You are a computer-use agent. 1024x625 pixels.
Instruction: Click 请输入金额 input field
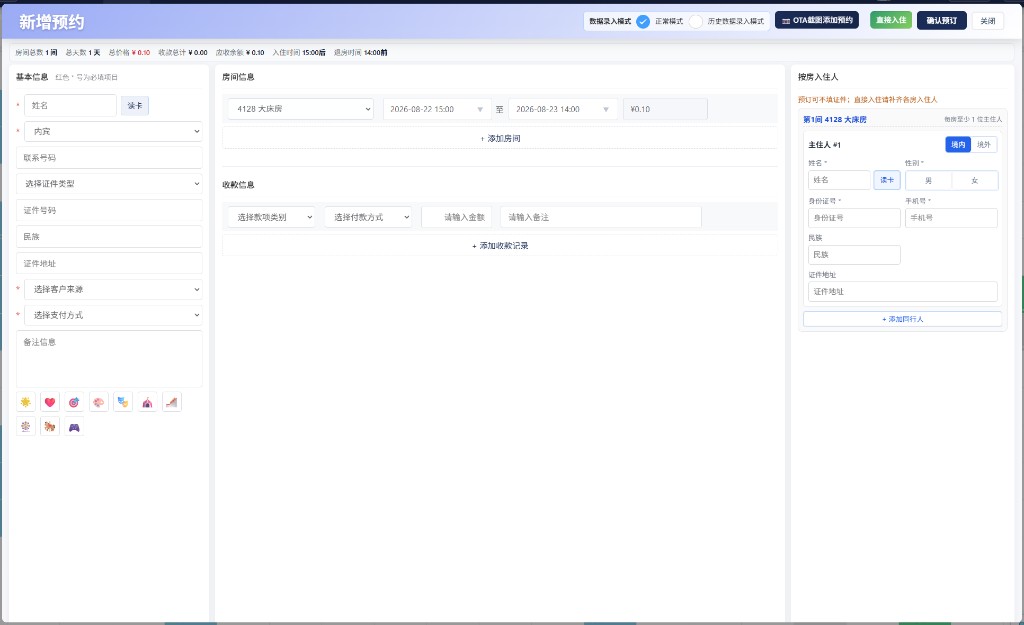click(456, 217)
